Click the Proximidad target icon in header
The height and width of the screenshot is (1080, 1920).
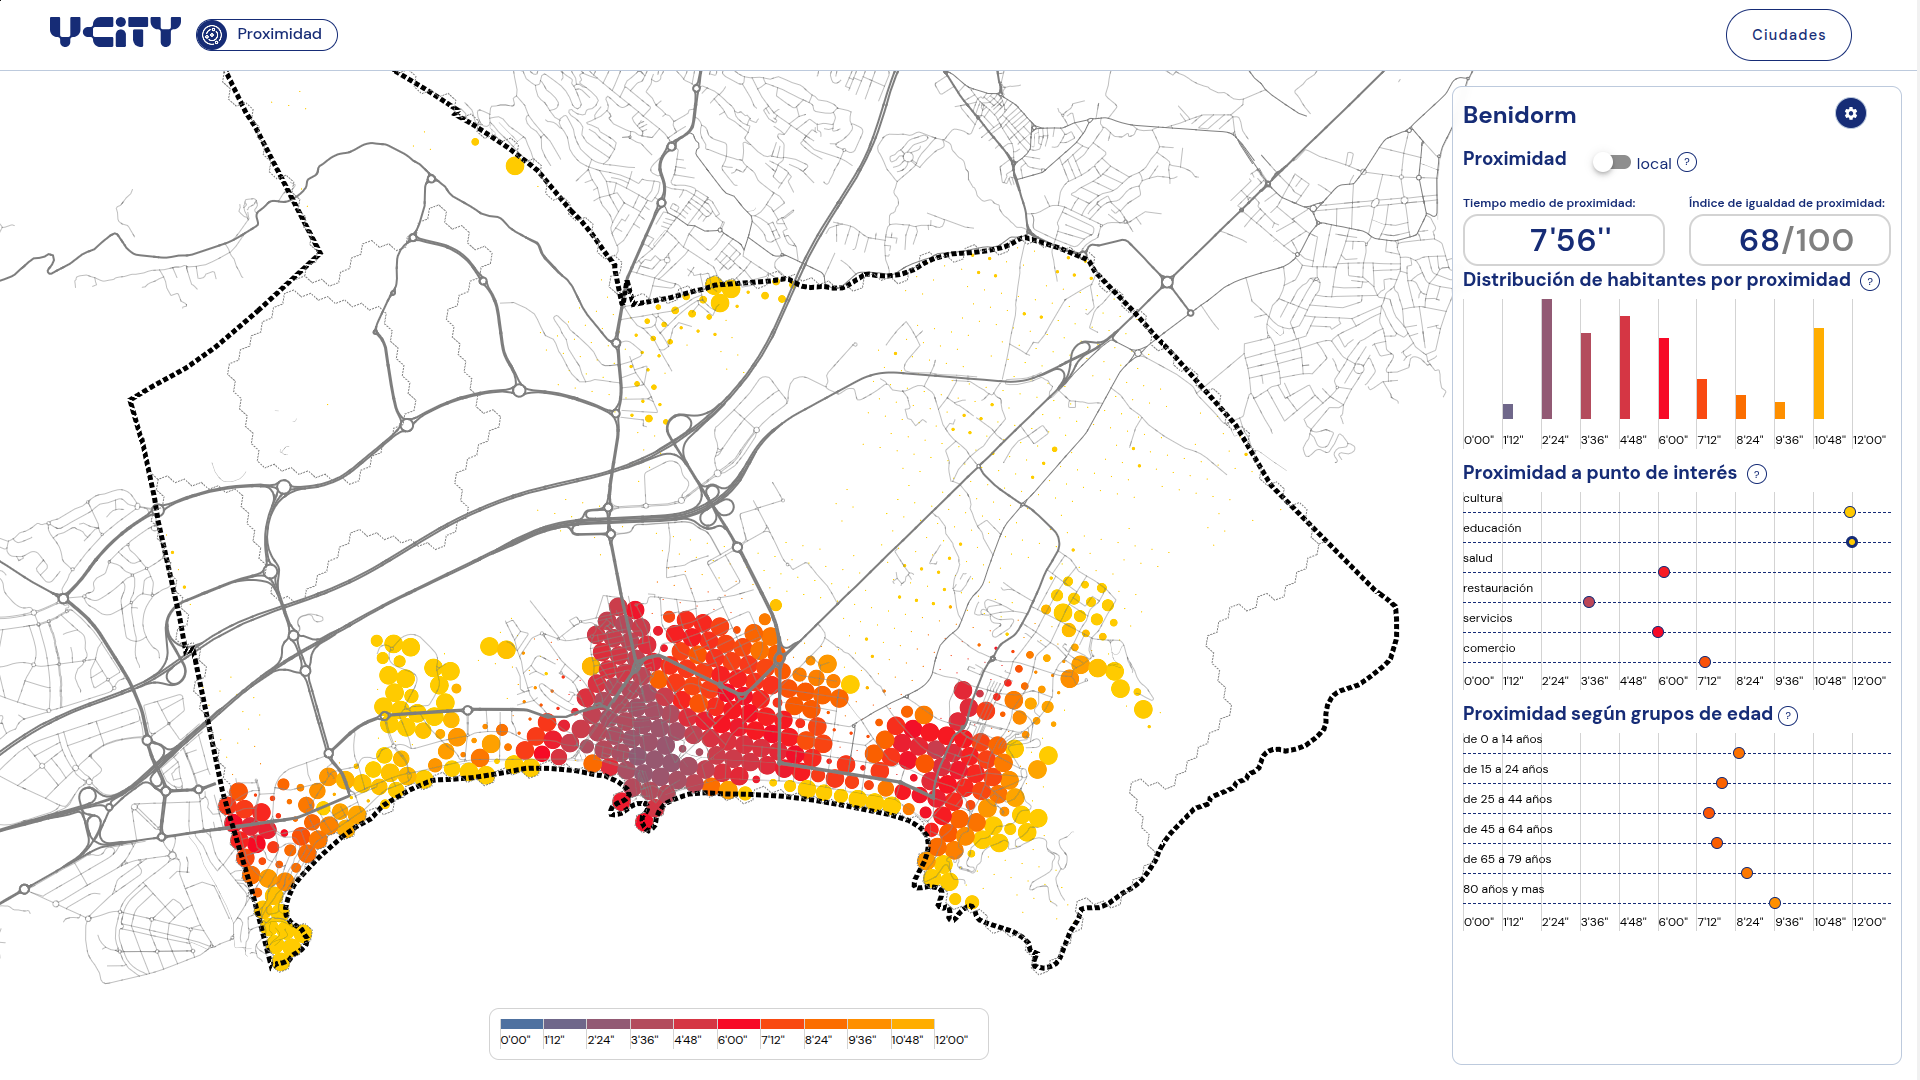[x=212, y=35]
